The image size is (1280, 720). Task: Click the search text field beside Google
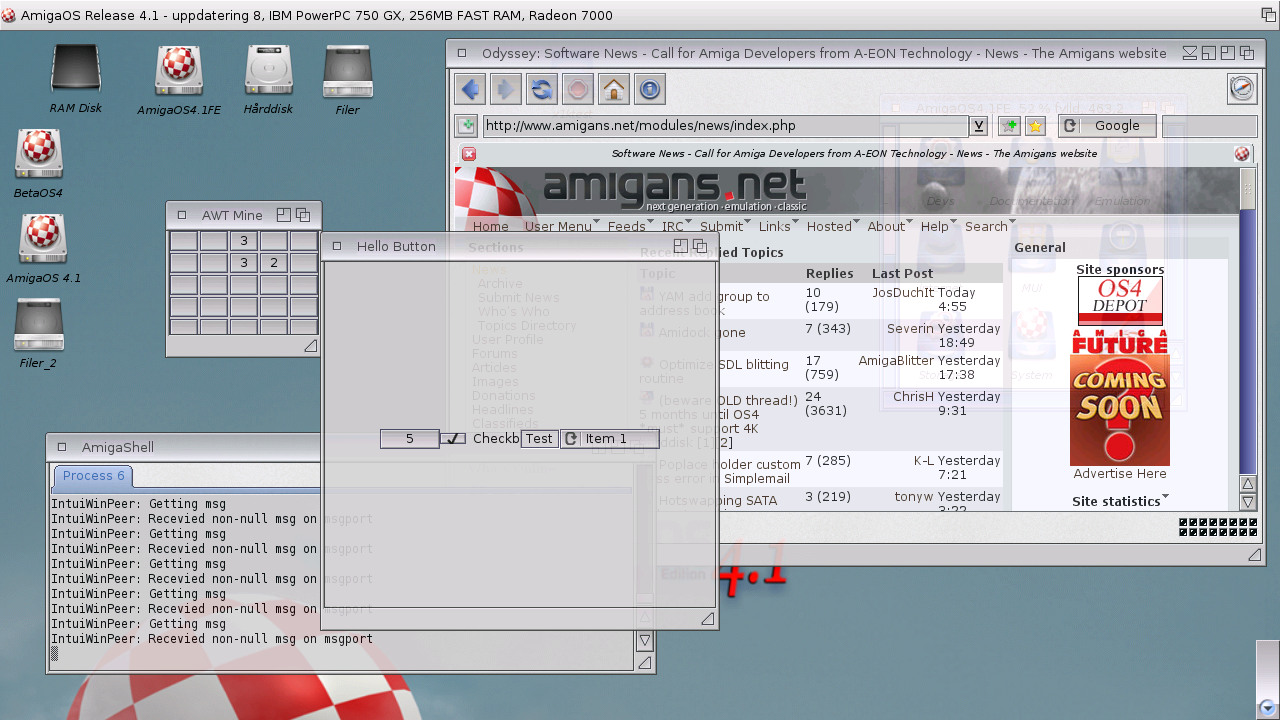click(x=1209, y=126)
